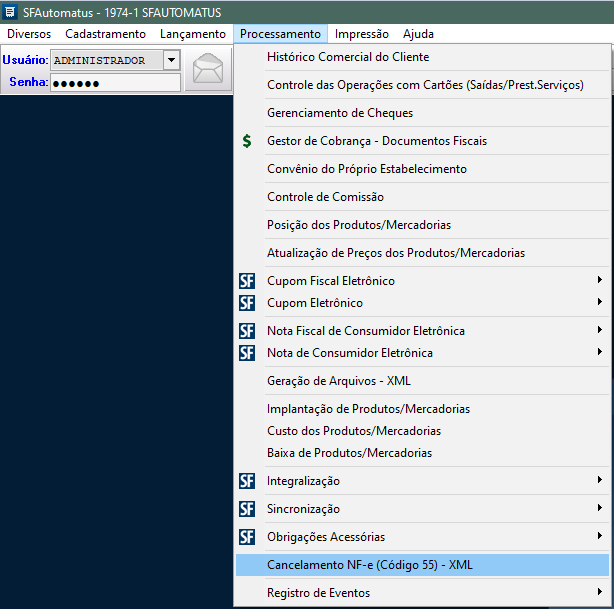Click the green dollar sign icon
The width and height of the screenshot is (614, 611).
(x=247, y=141)
